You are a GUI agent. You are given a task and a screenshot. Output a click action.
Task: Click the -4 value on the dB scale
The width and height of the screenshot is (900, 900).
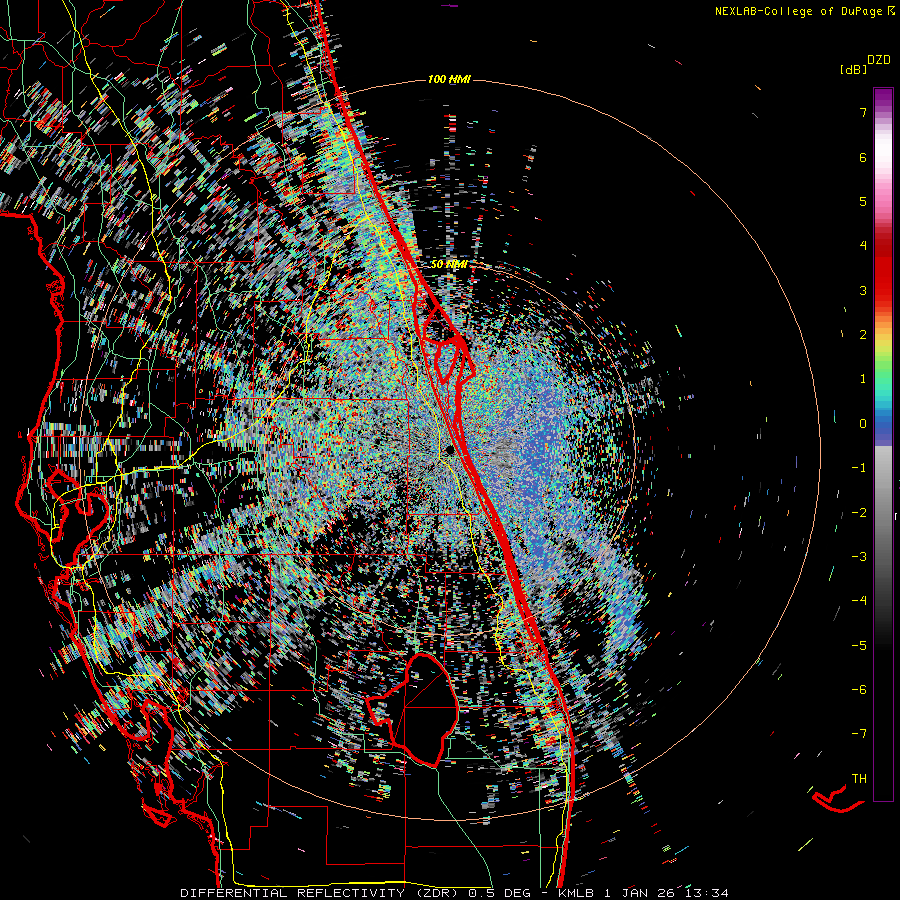tap(859, 601)
